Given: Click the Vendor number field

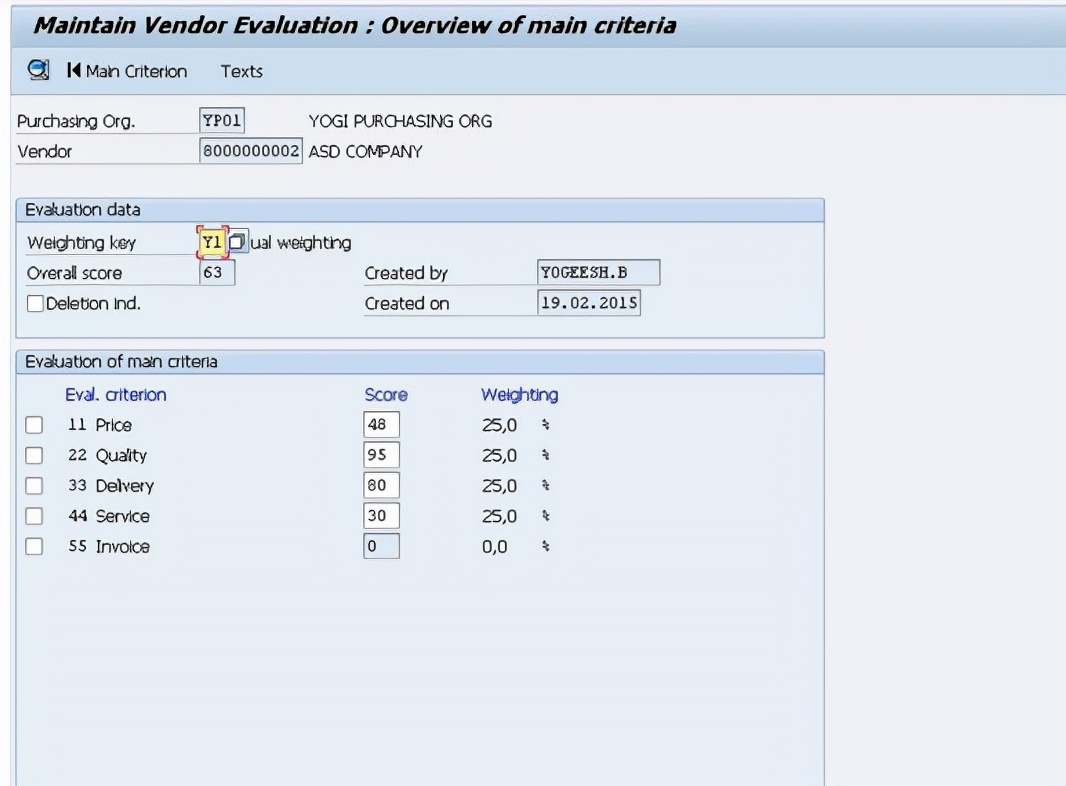Looking at the screenshot, I should [x=250, y=151].
